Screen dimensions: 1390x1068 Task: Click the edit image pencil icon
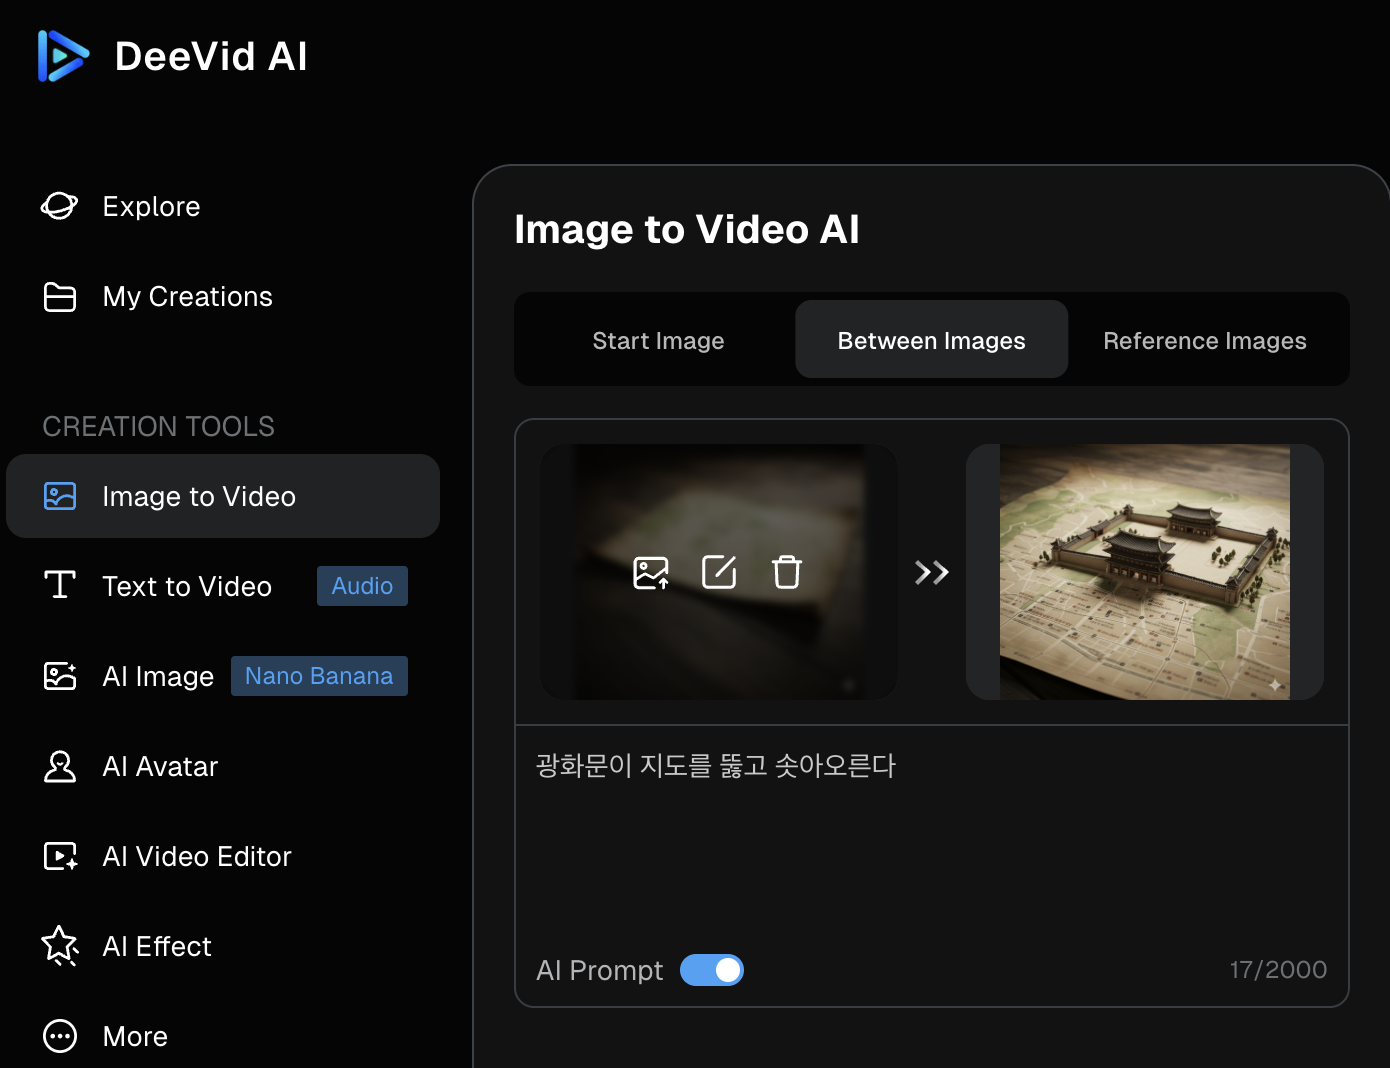[719, 573]
